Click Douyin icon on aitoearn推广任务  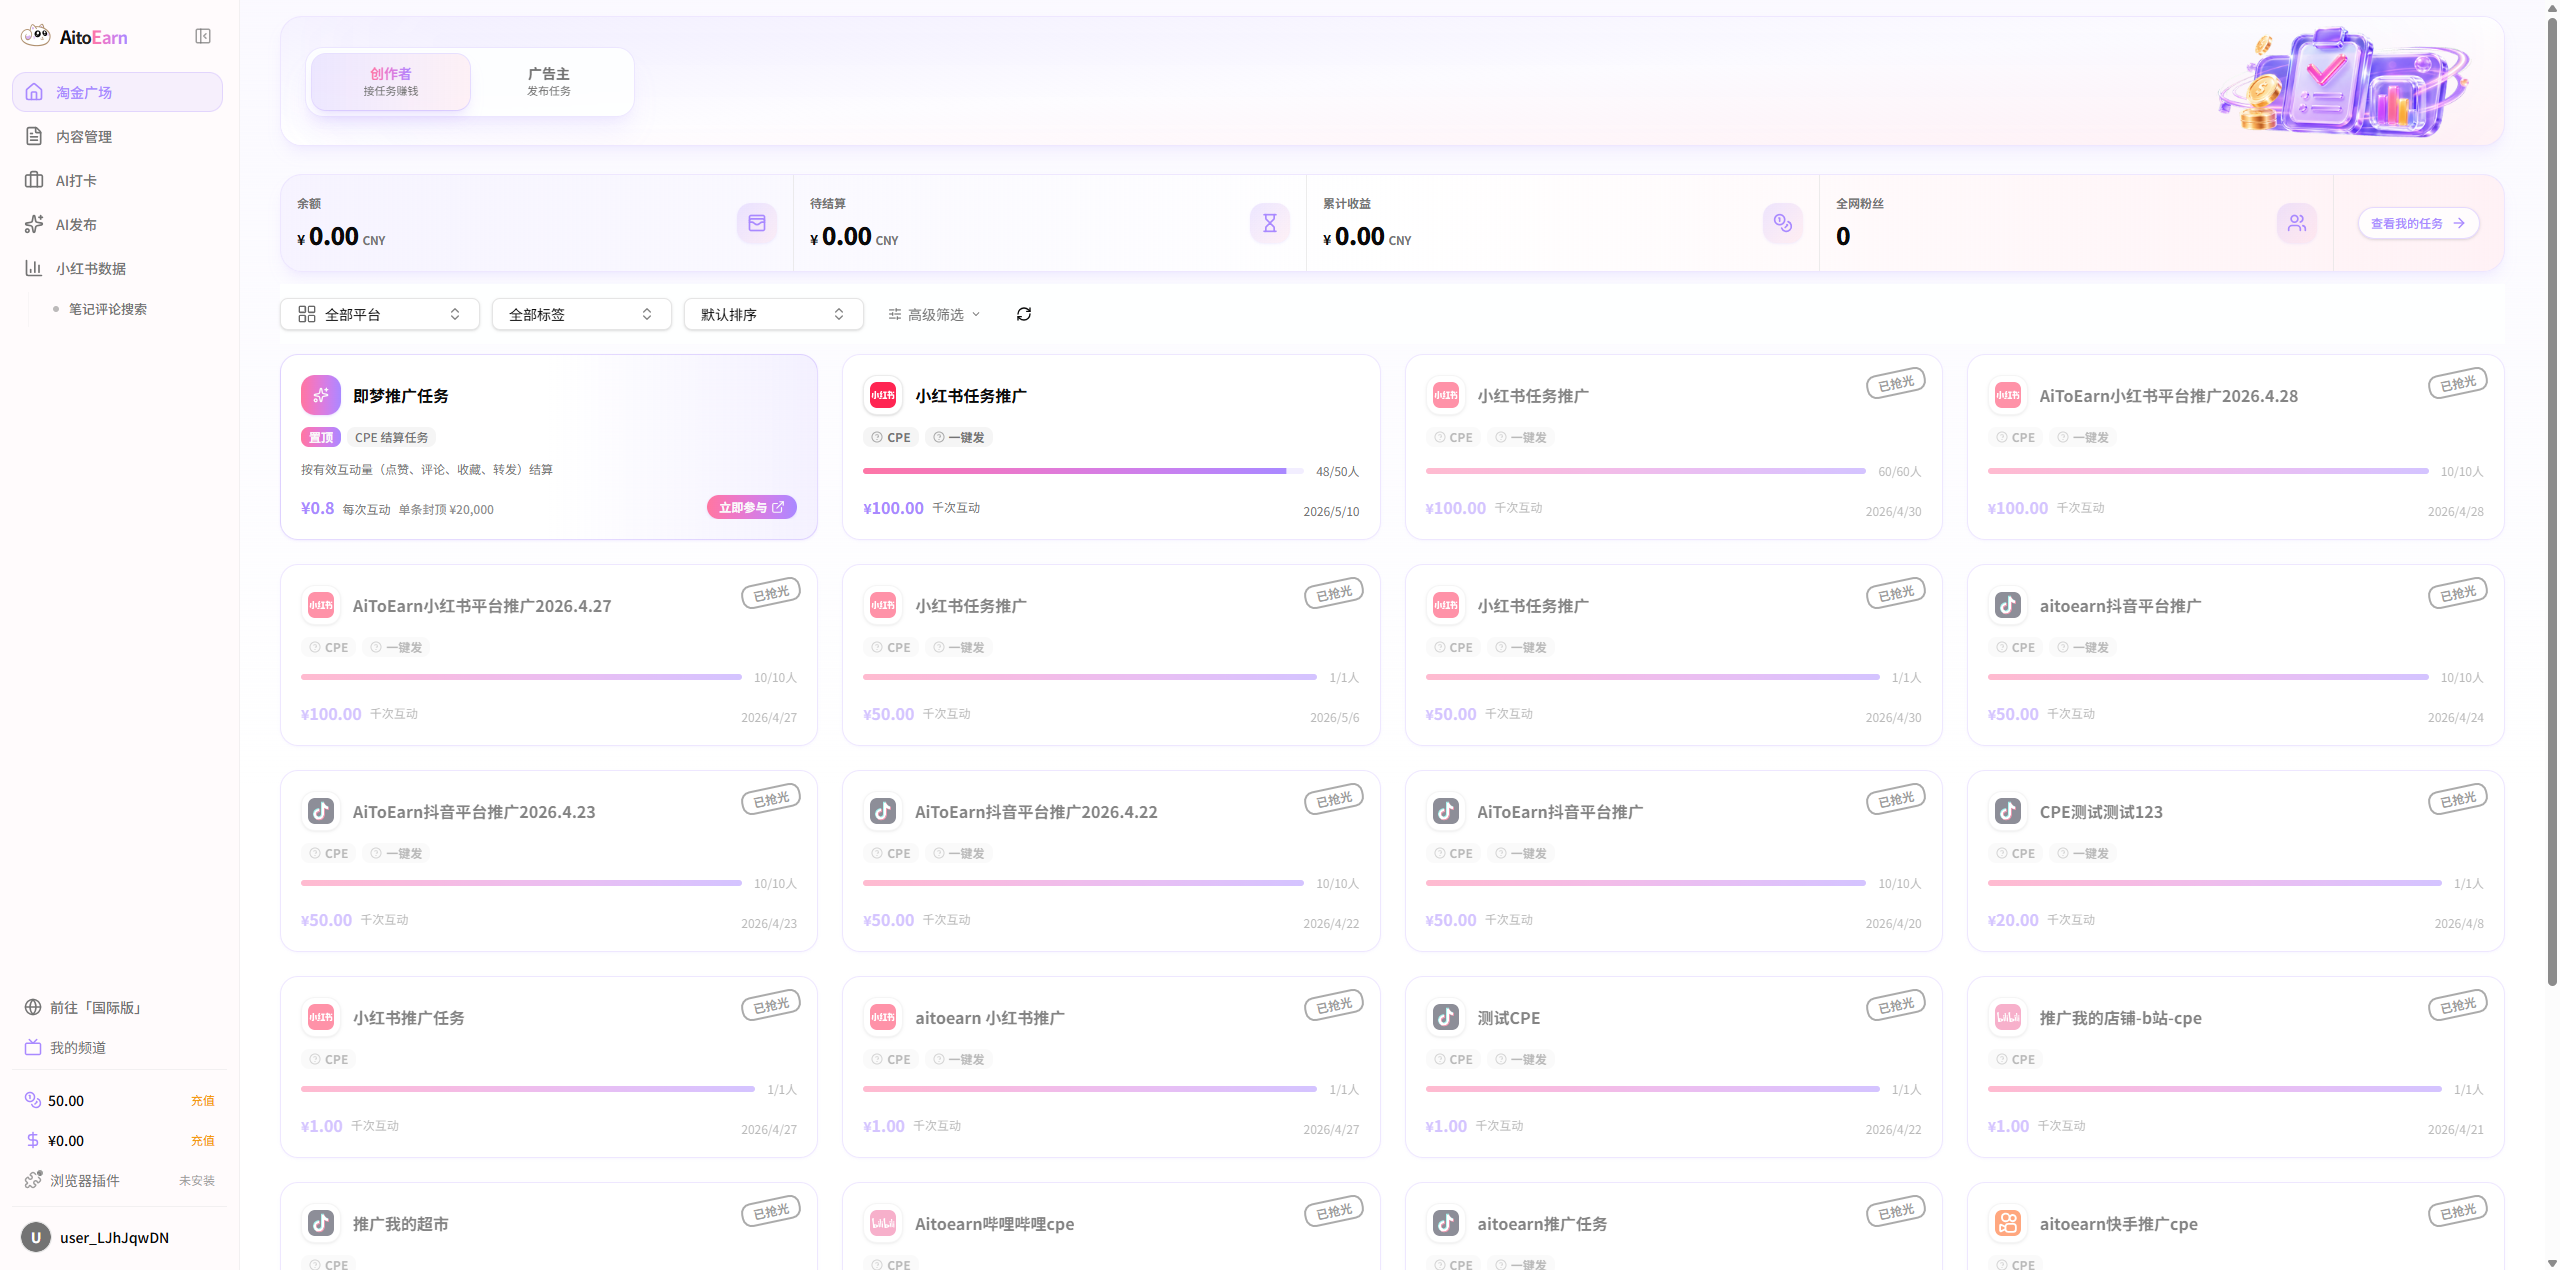1446,1223
